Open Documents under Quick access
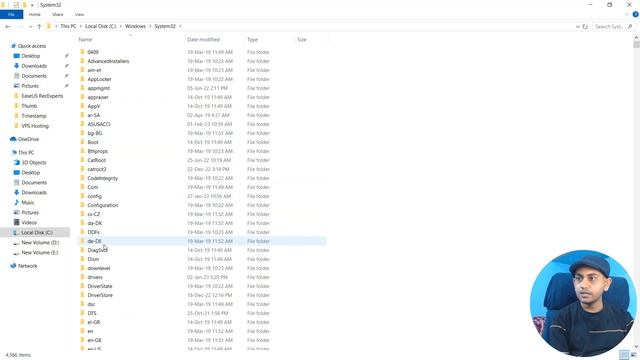Image resolution: width=640 pixels, height=360 pixels. 34,76
